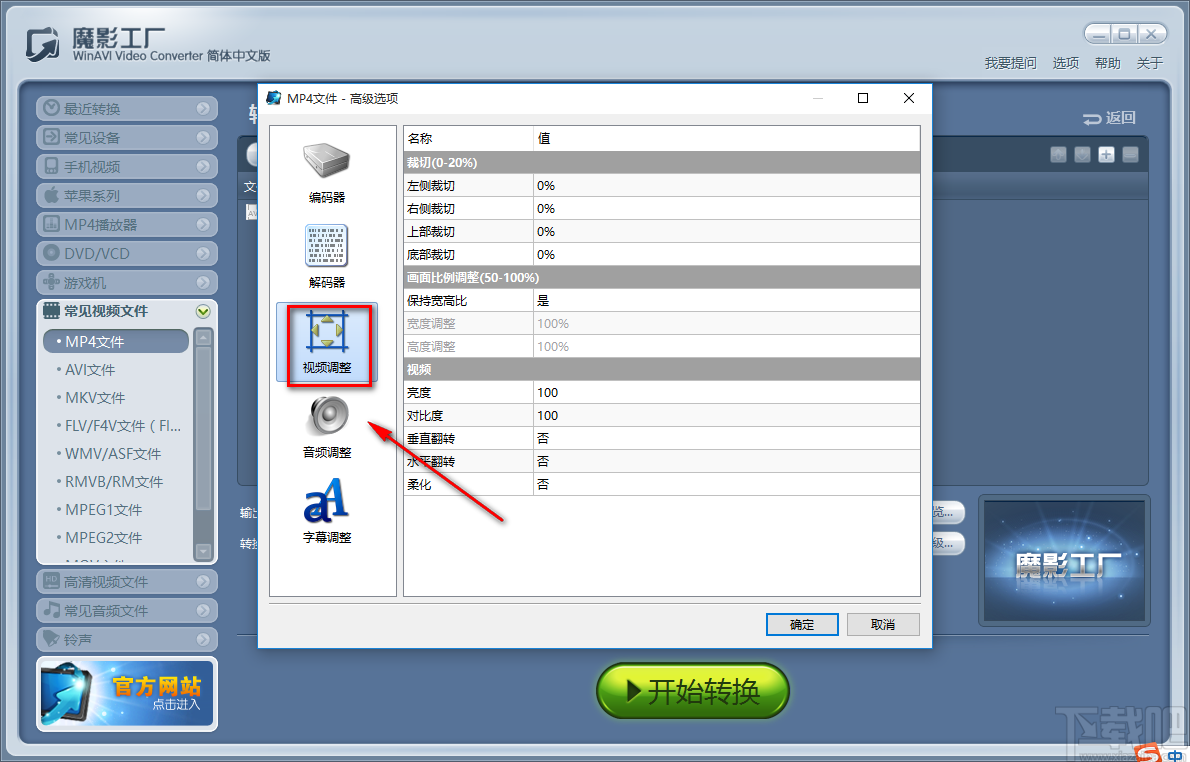Click the 确定 button in dialog

tap(802, 625)
